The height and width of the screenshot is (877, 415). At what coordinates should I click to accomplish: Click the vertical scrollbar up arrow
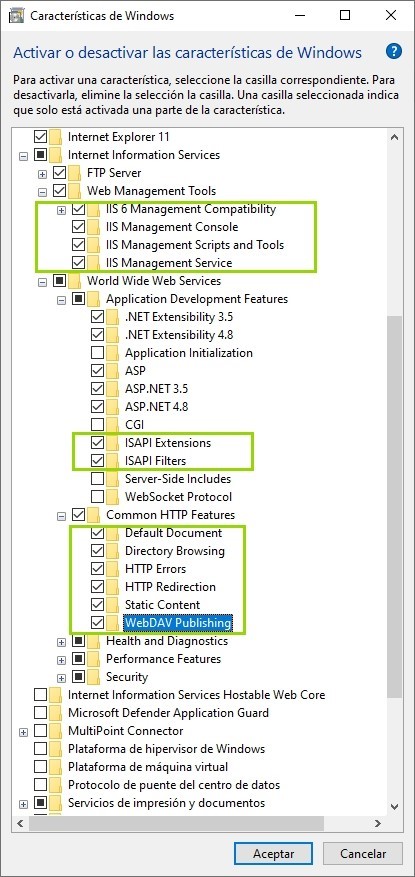pos(394,137)
